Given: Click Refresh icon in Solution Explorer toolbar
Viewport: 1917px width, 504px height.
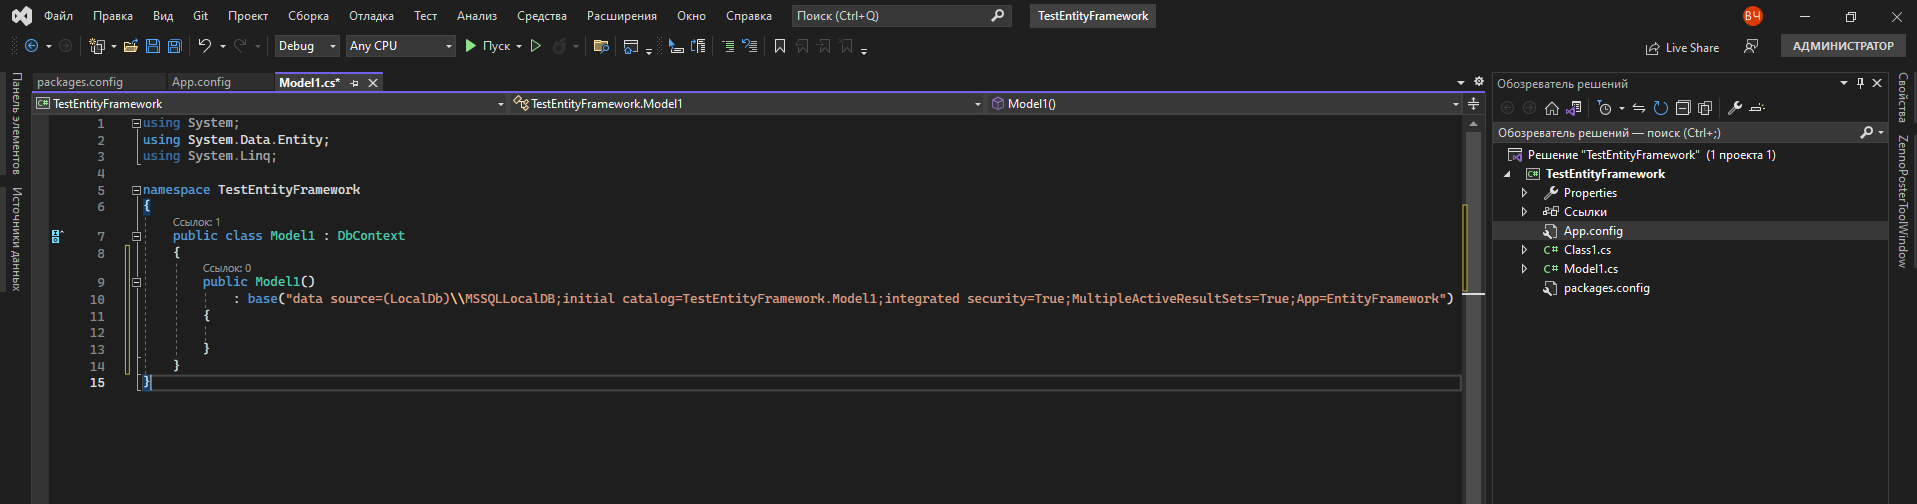Looking at the screenshot, I should (x=1660, y=108).
